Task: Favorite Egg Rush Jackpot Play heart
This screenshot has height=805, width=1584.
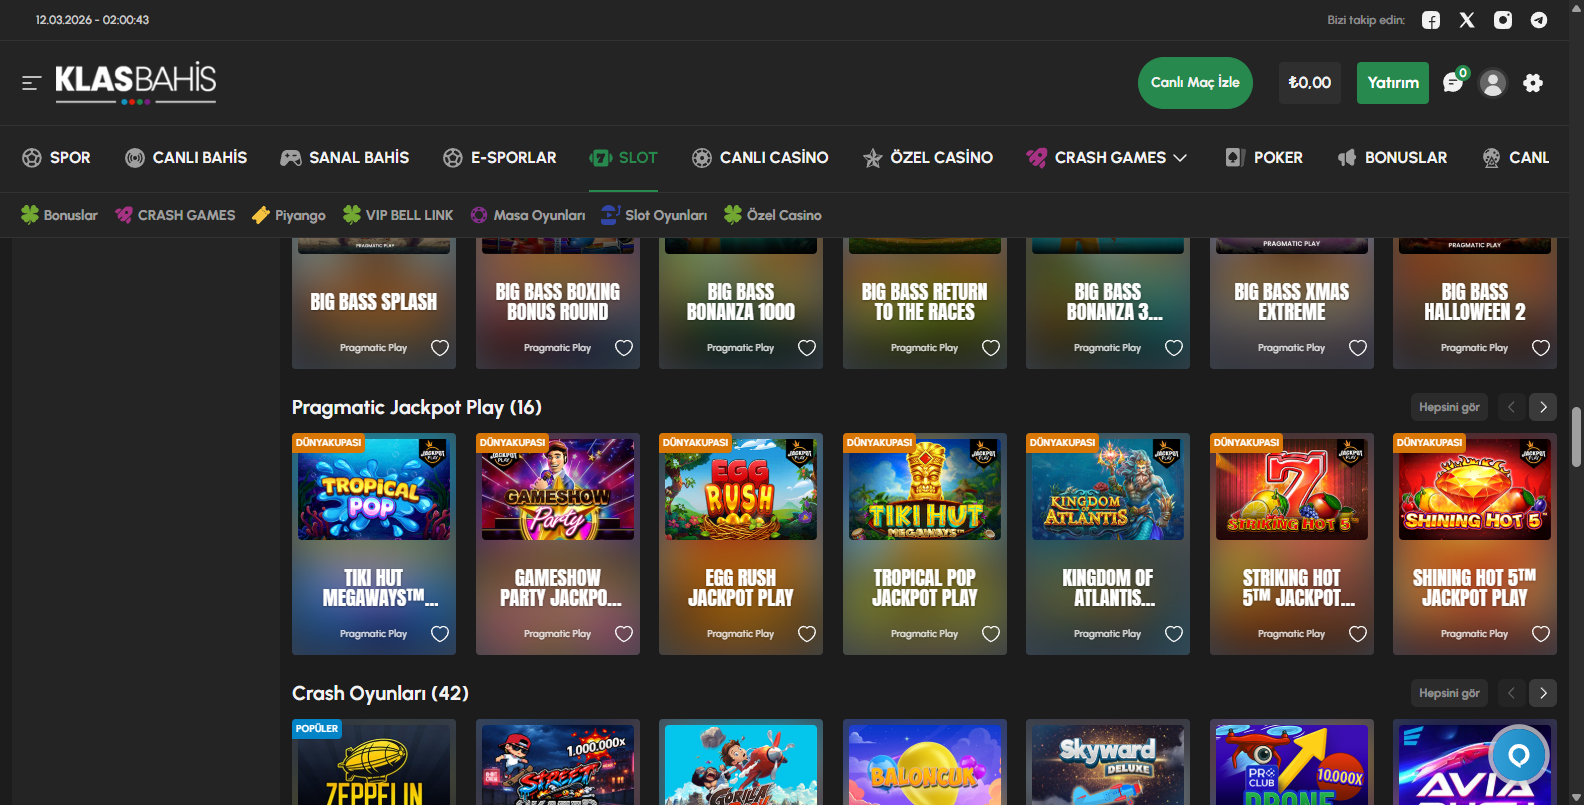Action: click(x=807, y=634)
